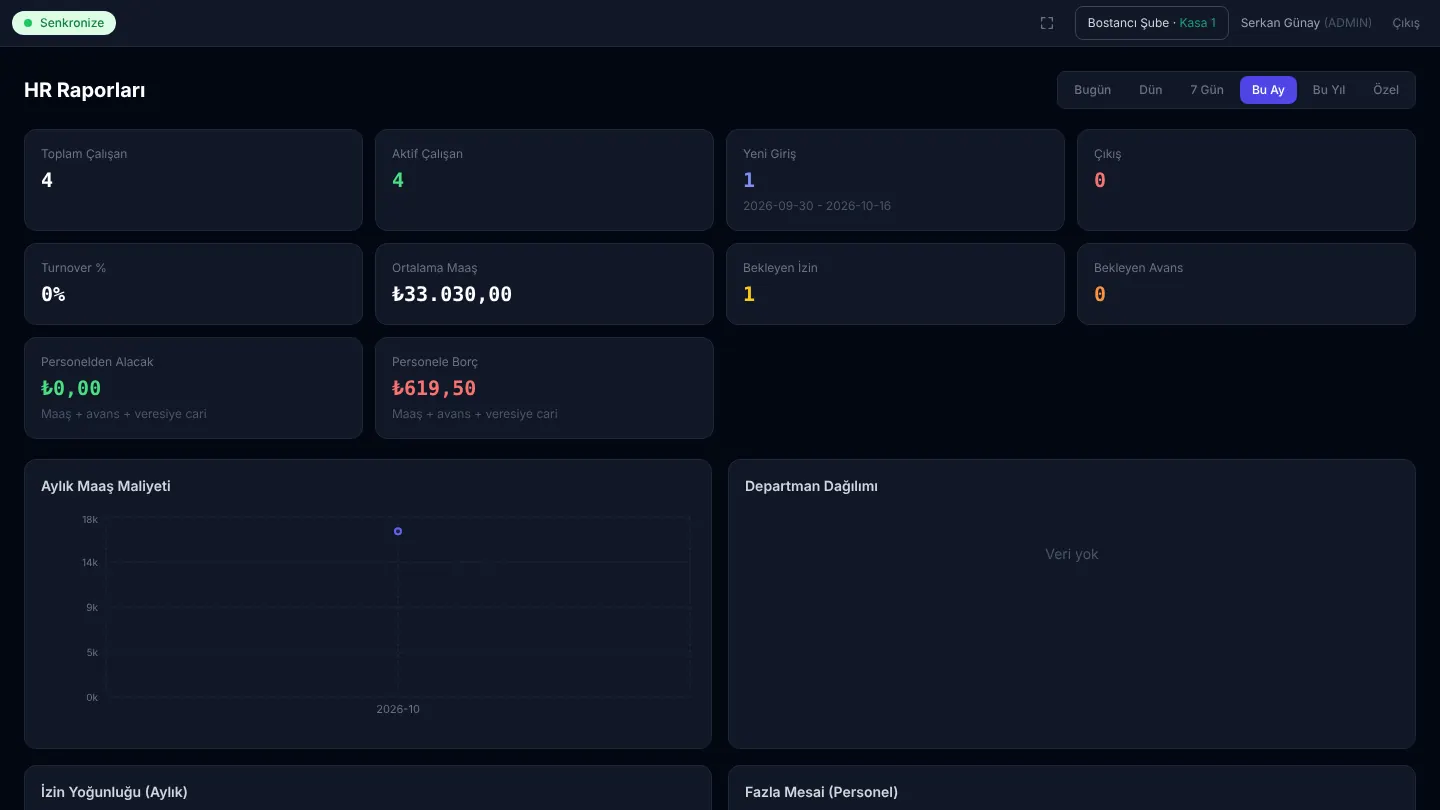Click the HR Raporları page title
The width and height of the screenshot is (1440, 810).
(x=85, y=90)
